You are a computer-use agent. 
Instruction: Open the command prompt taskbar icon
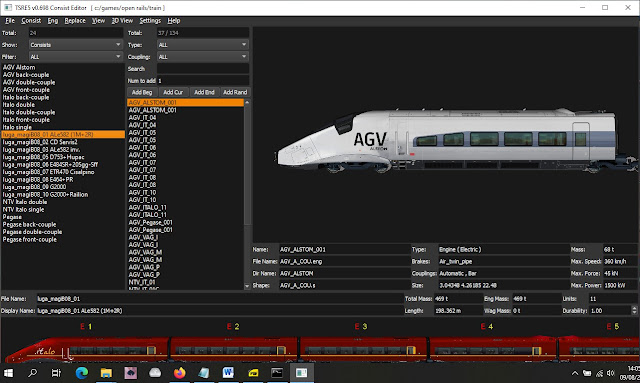277,372
